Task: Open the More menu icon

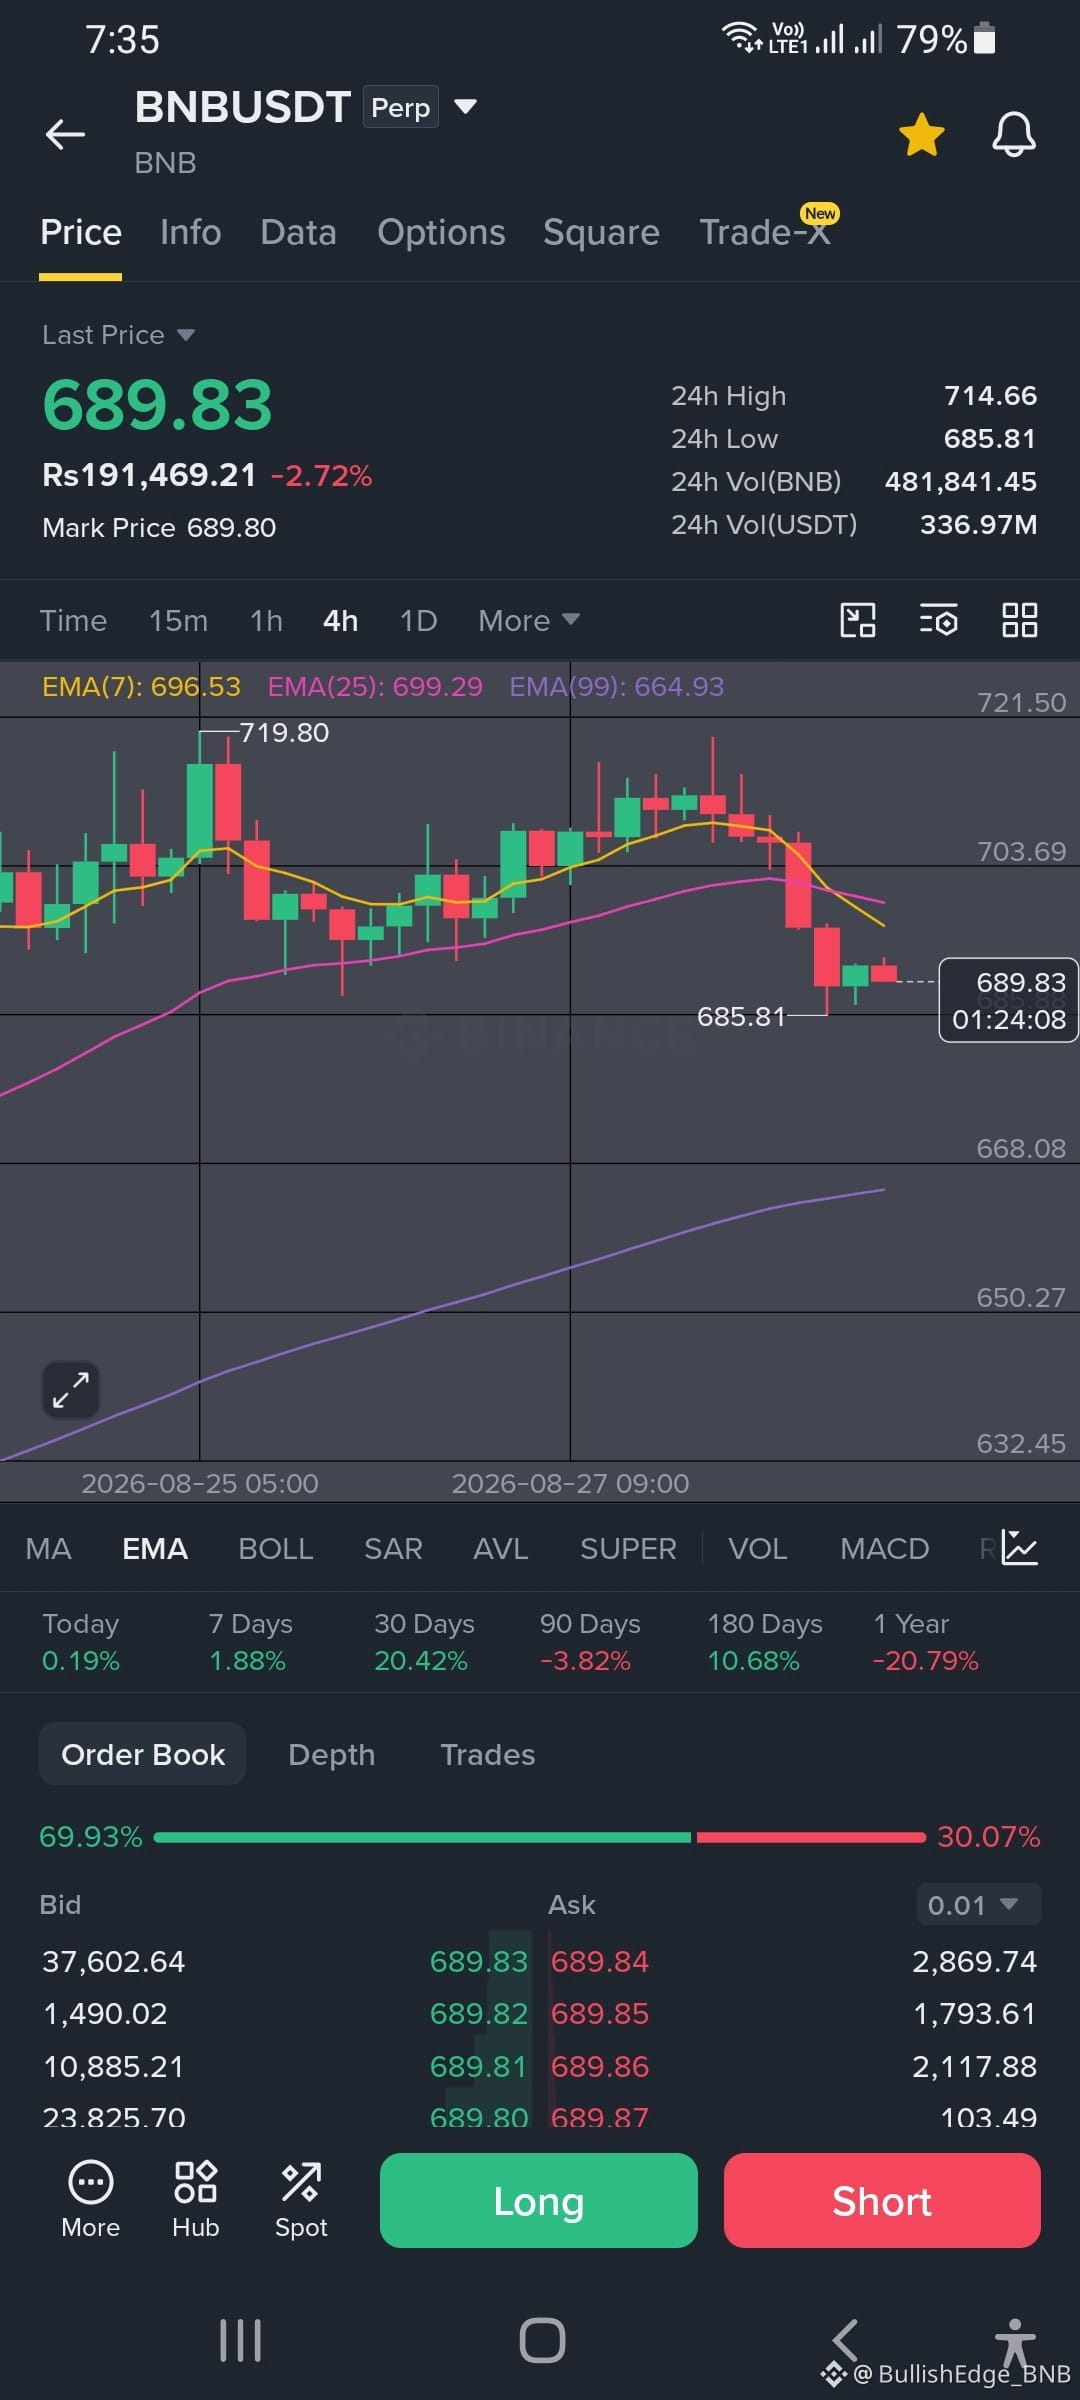Action: point(91,2199)
